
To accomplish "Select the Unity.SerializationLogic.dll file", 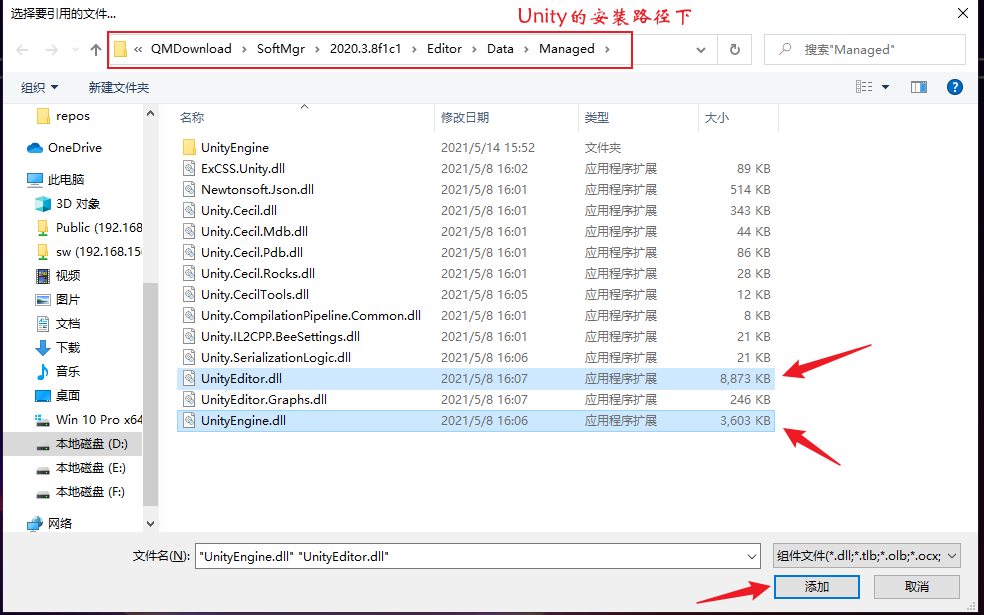I will coord(475,358).
